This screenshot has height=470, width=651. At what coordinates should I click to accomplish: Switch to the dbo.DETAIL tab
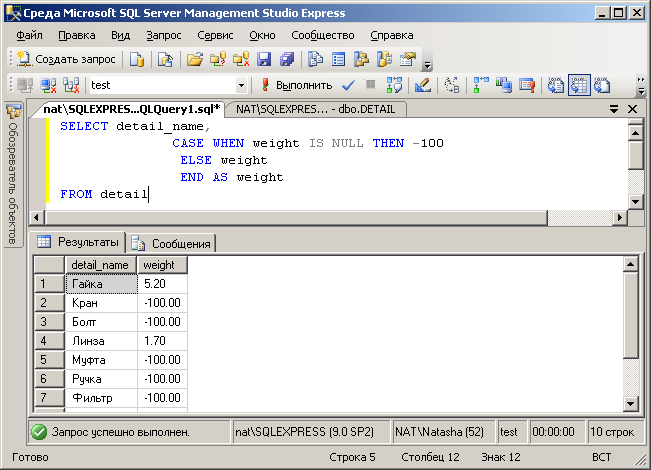(316, 109)
